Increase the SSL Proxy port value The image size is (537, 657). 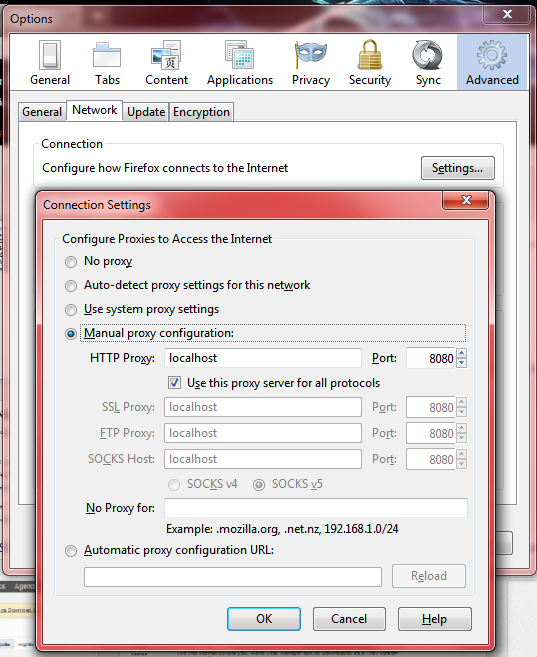(x=461, y=402)
